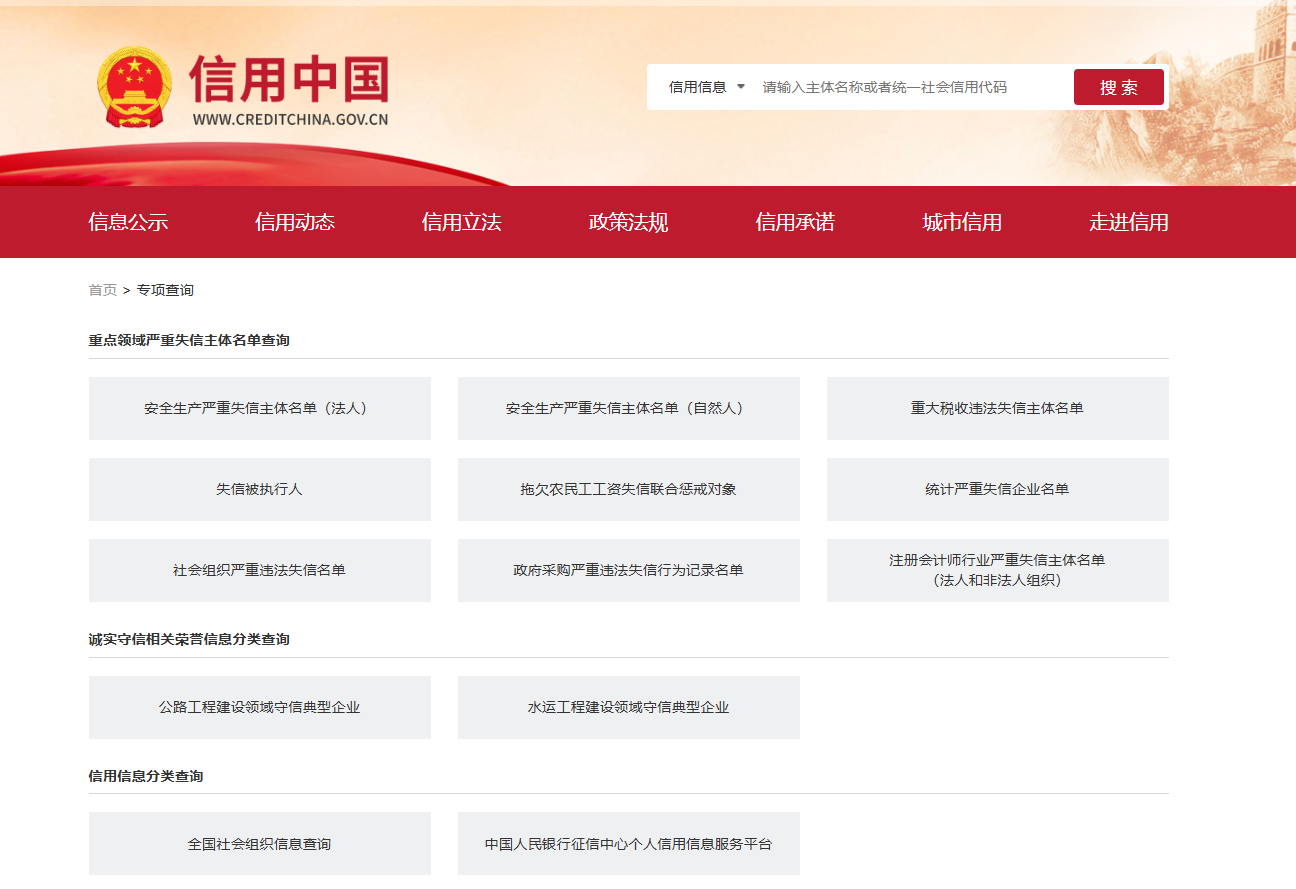Click the 信用信息分类查询 heading

click(146, 776)
